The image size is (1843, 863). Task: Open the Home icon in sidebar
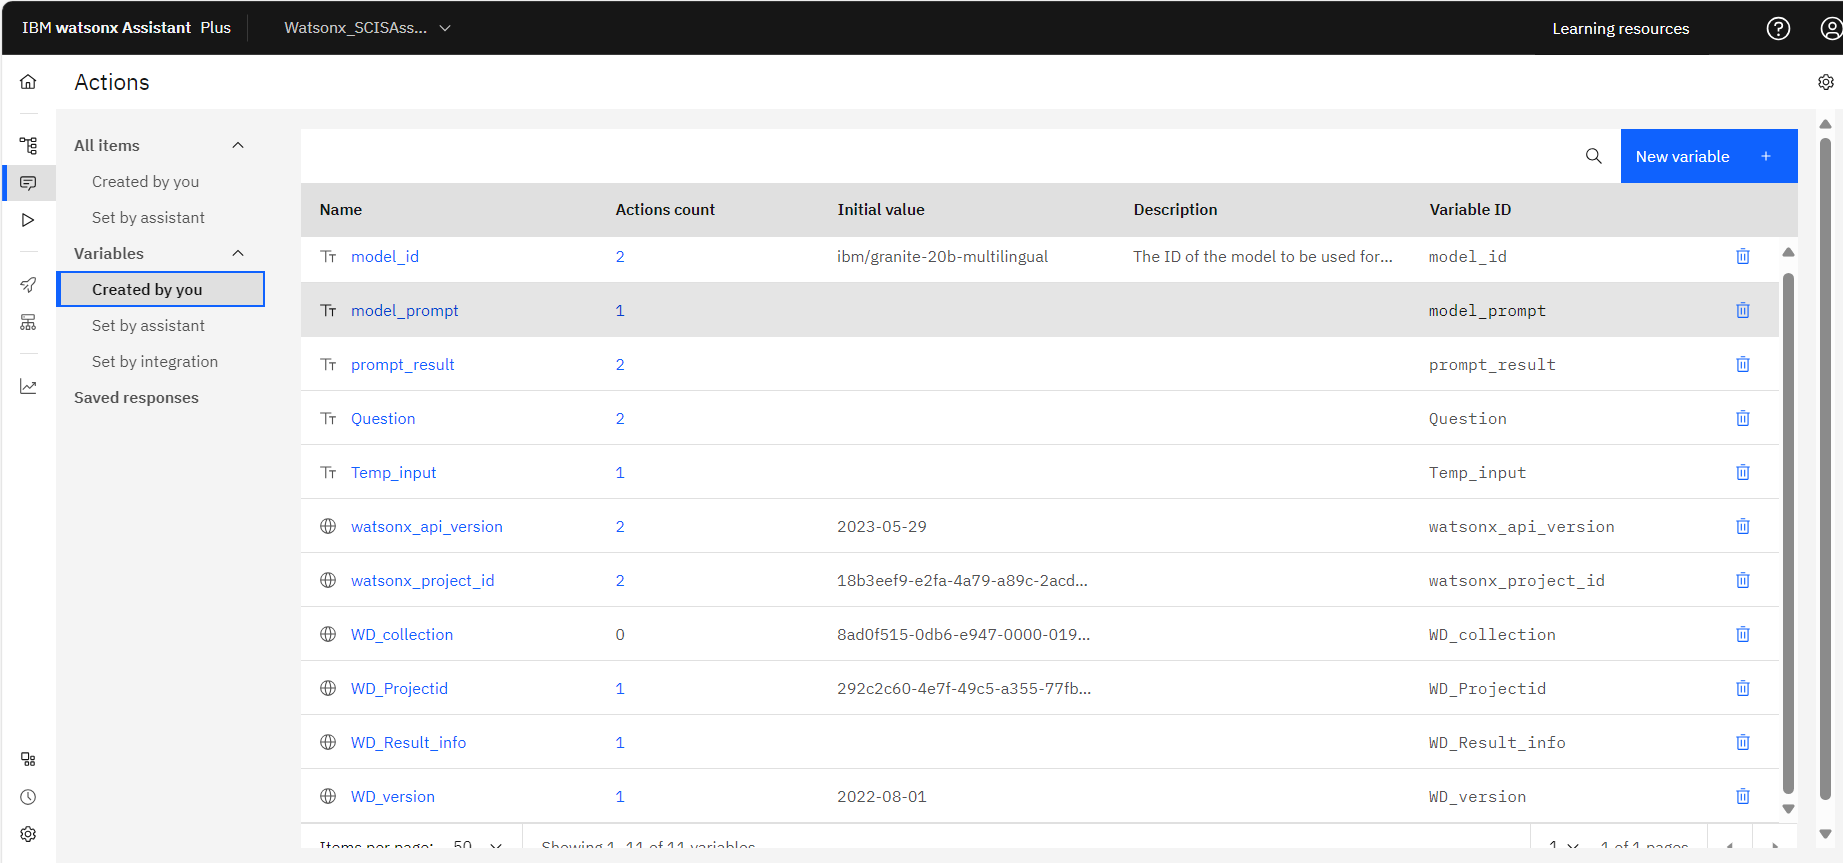28,82
